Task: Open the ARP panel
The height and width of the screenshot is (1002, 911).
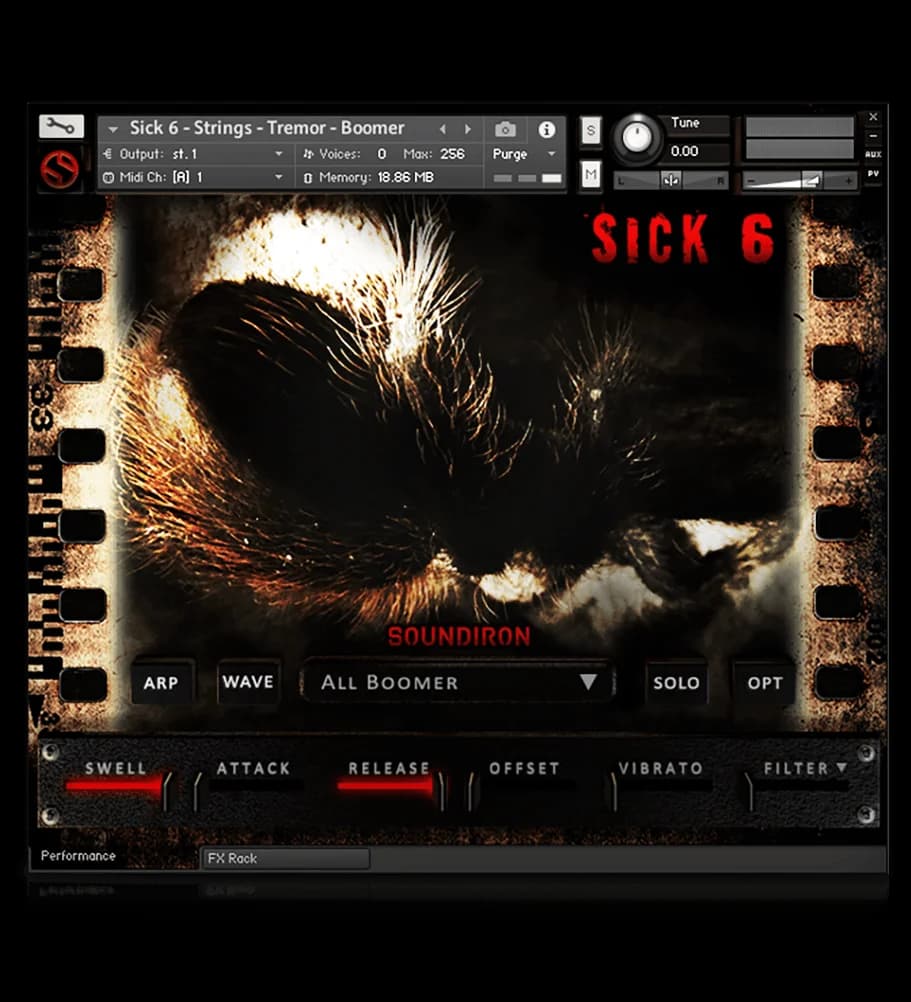Action: (163, 683)
